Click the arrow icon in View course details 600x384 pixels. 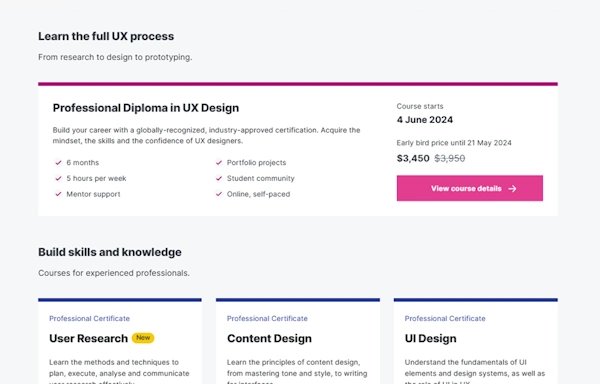click(512, 189)
